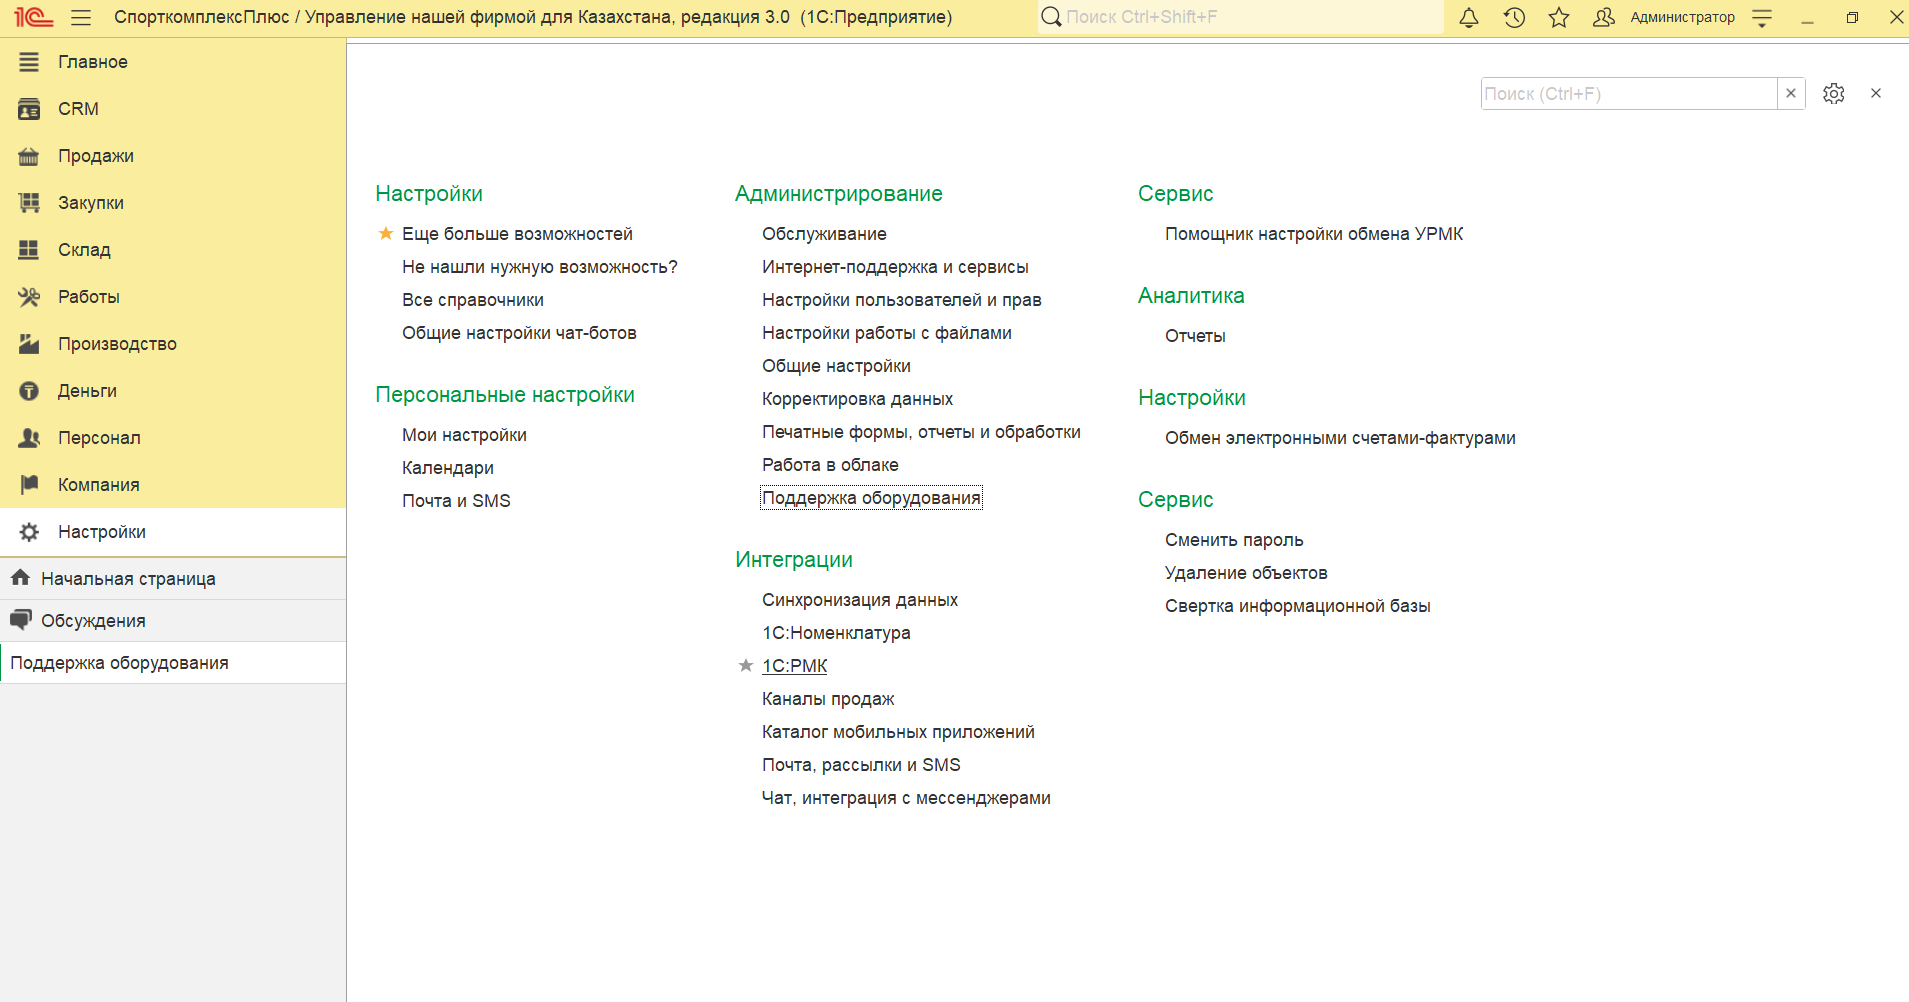Open Интернет-поддержка и сервисы
Viewport: 1909px width, 1002px height.
[895, 267]
